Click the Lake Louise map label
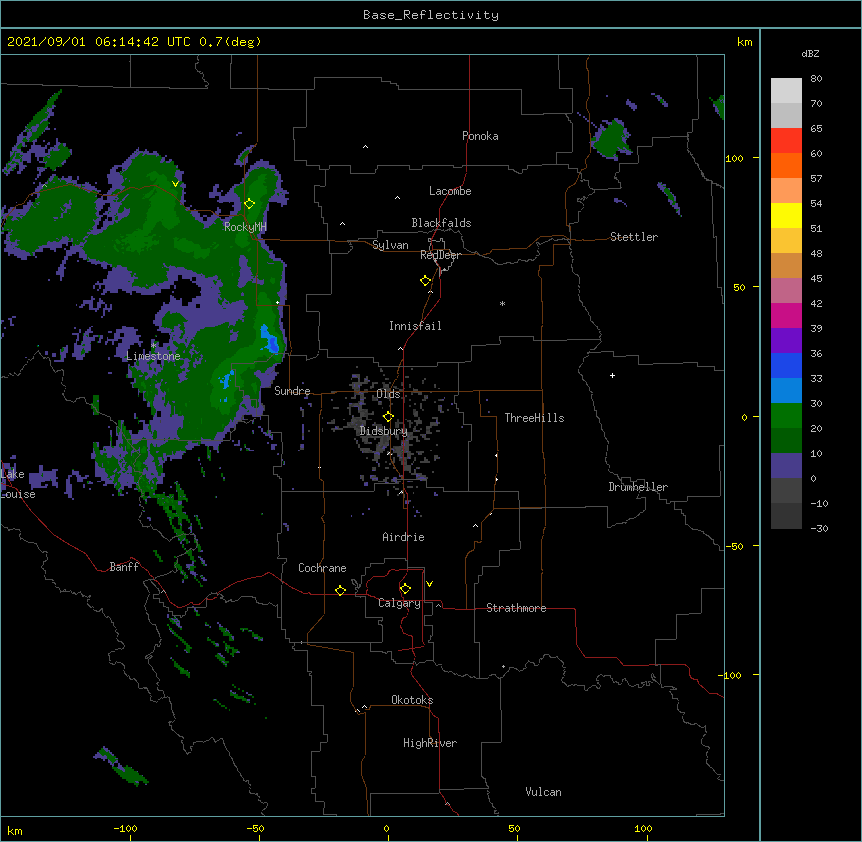Viewport: 862px width, 842px height. coord(18,484)
